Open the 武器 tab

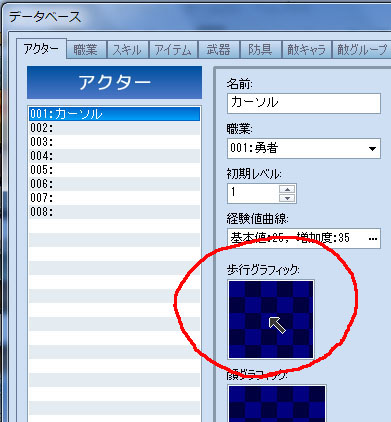click(x=219, y=50)
